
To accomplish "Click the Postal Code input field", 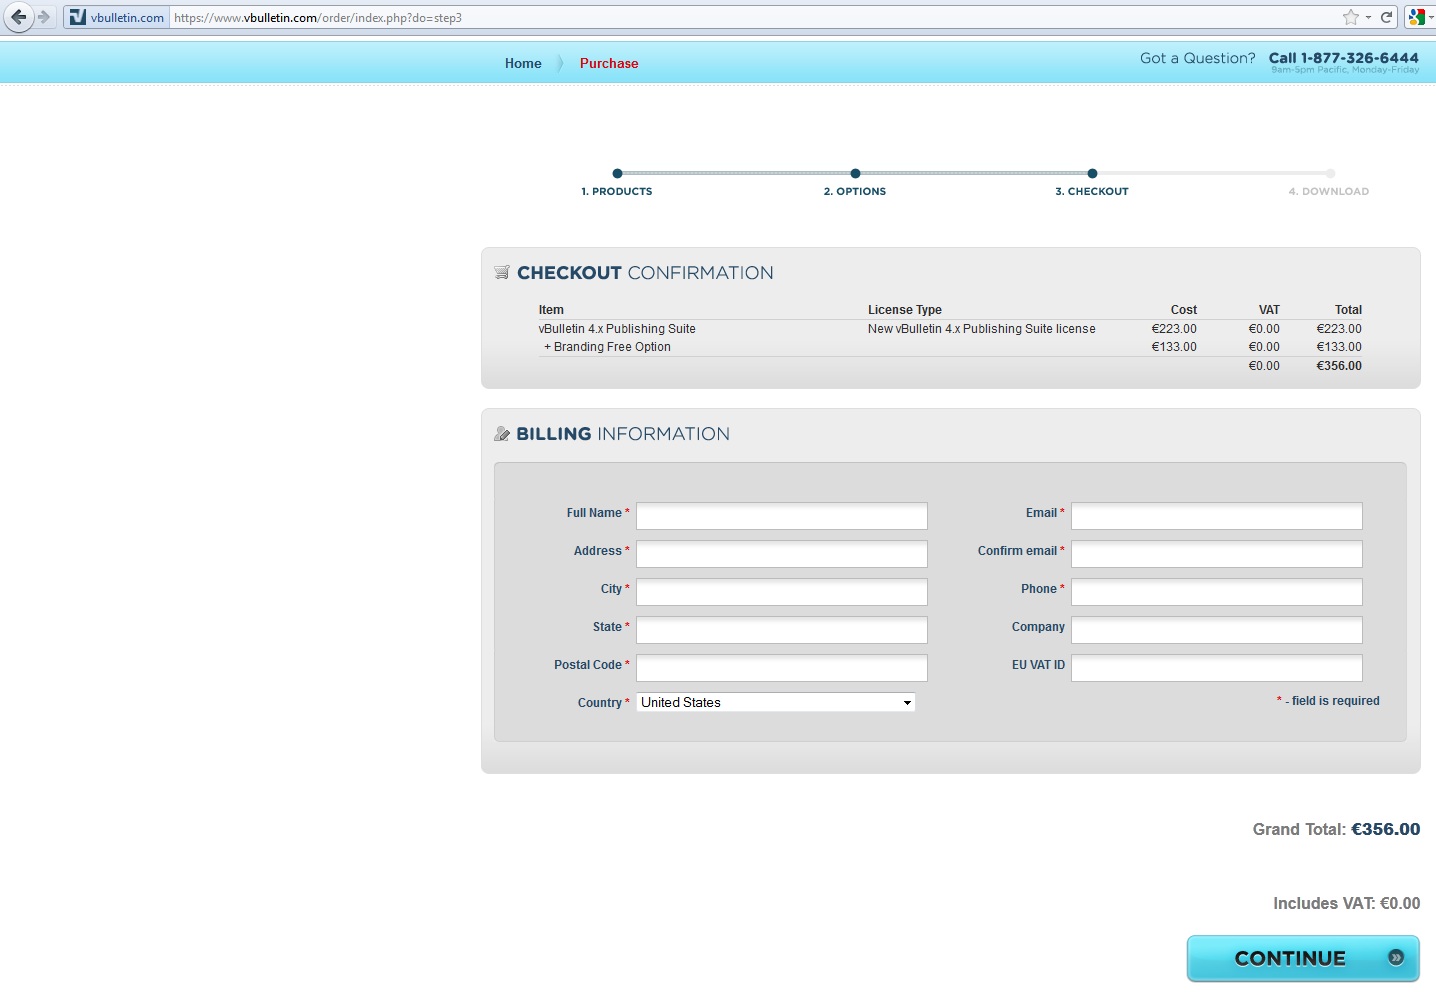I will tap(782, 668).
